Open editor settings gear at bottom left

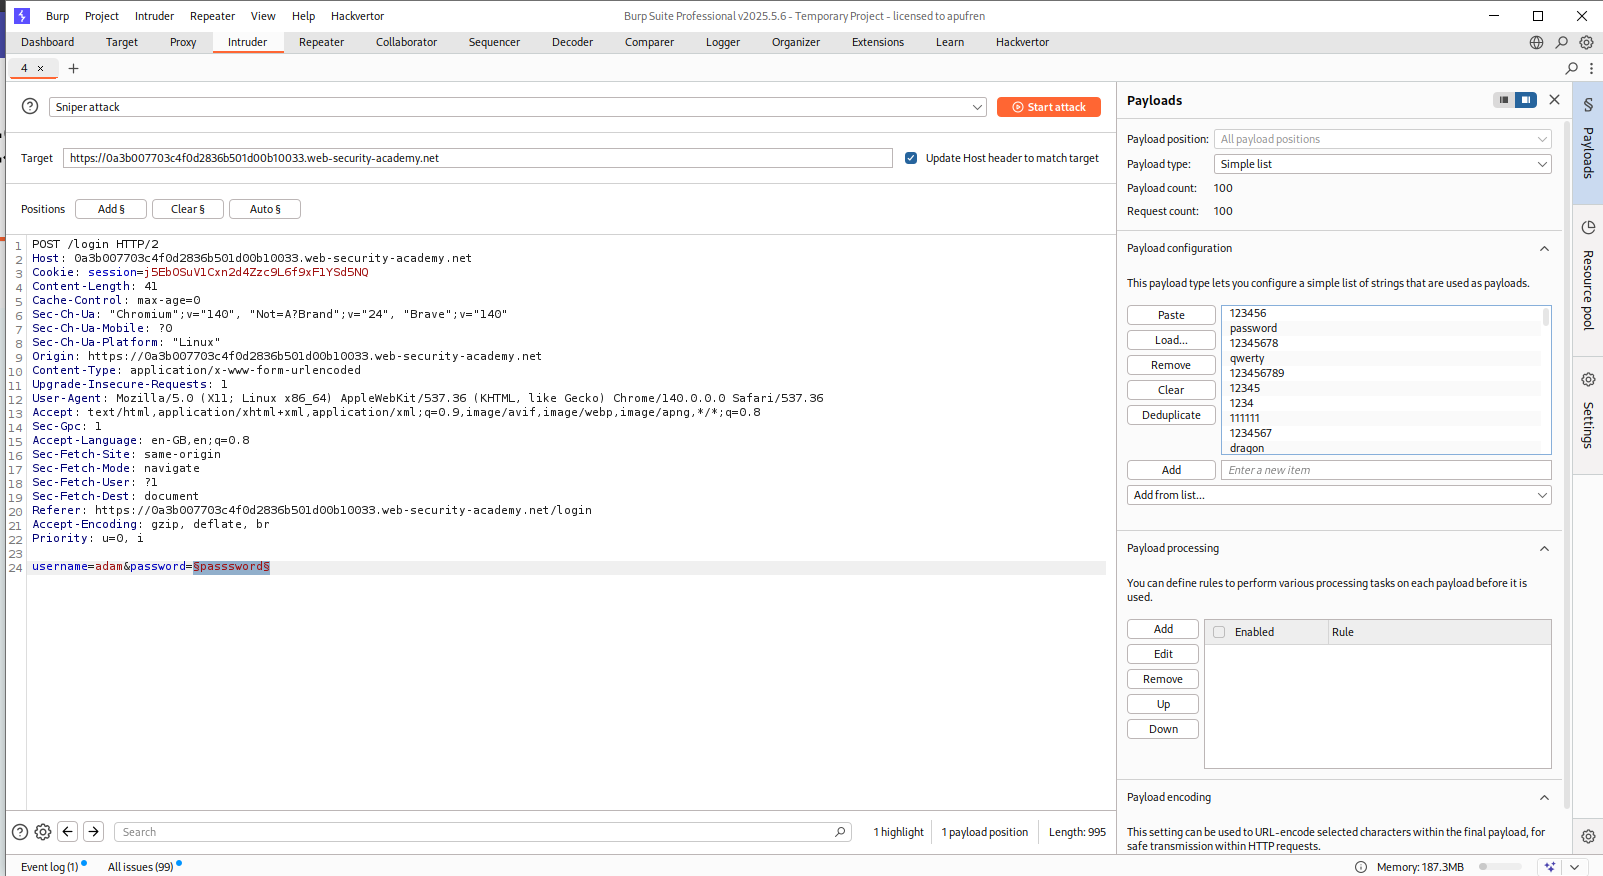(43, 832)
